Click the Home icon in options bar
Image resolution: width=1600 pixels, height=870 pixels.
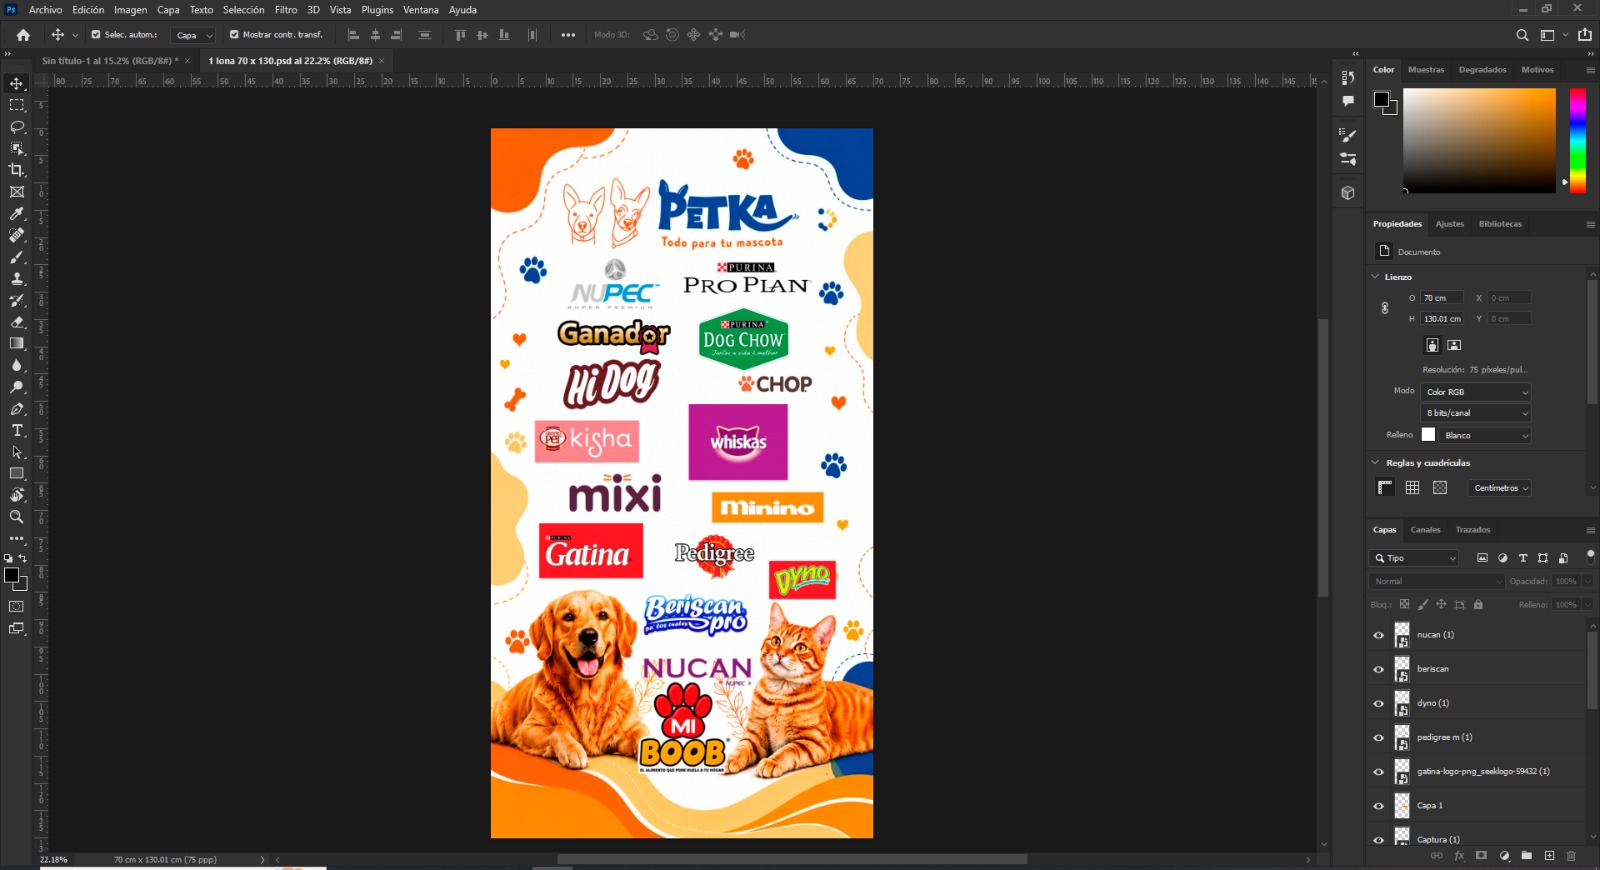click(x=23, y=35)
